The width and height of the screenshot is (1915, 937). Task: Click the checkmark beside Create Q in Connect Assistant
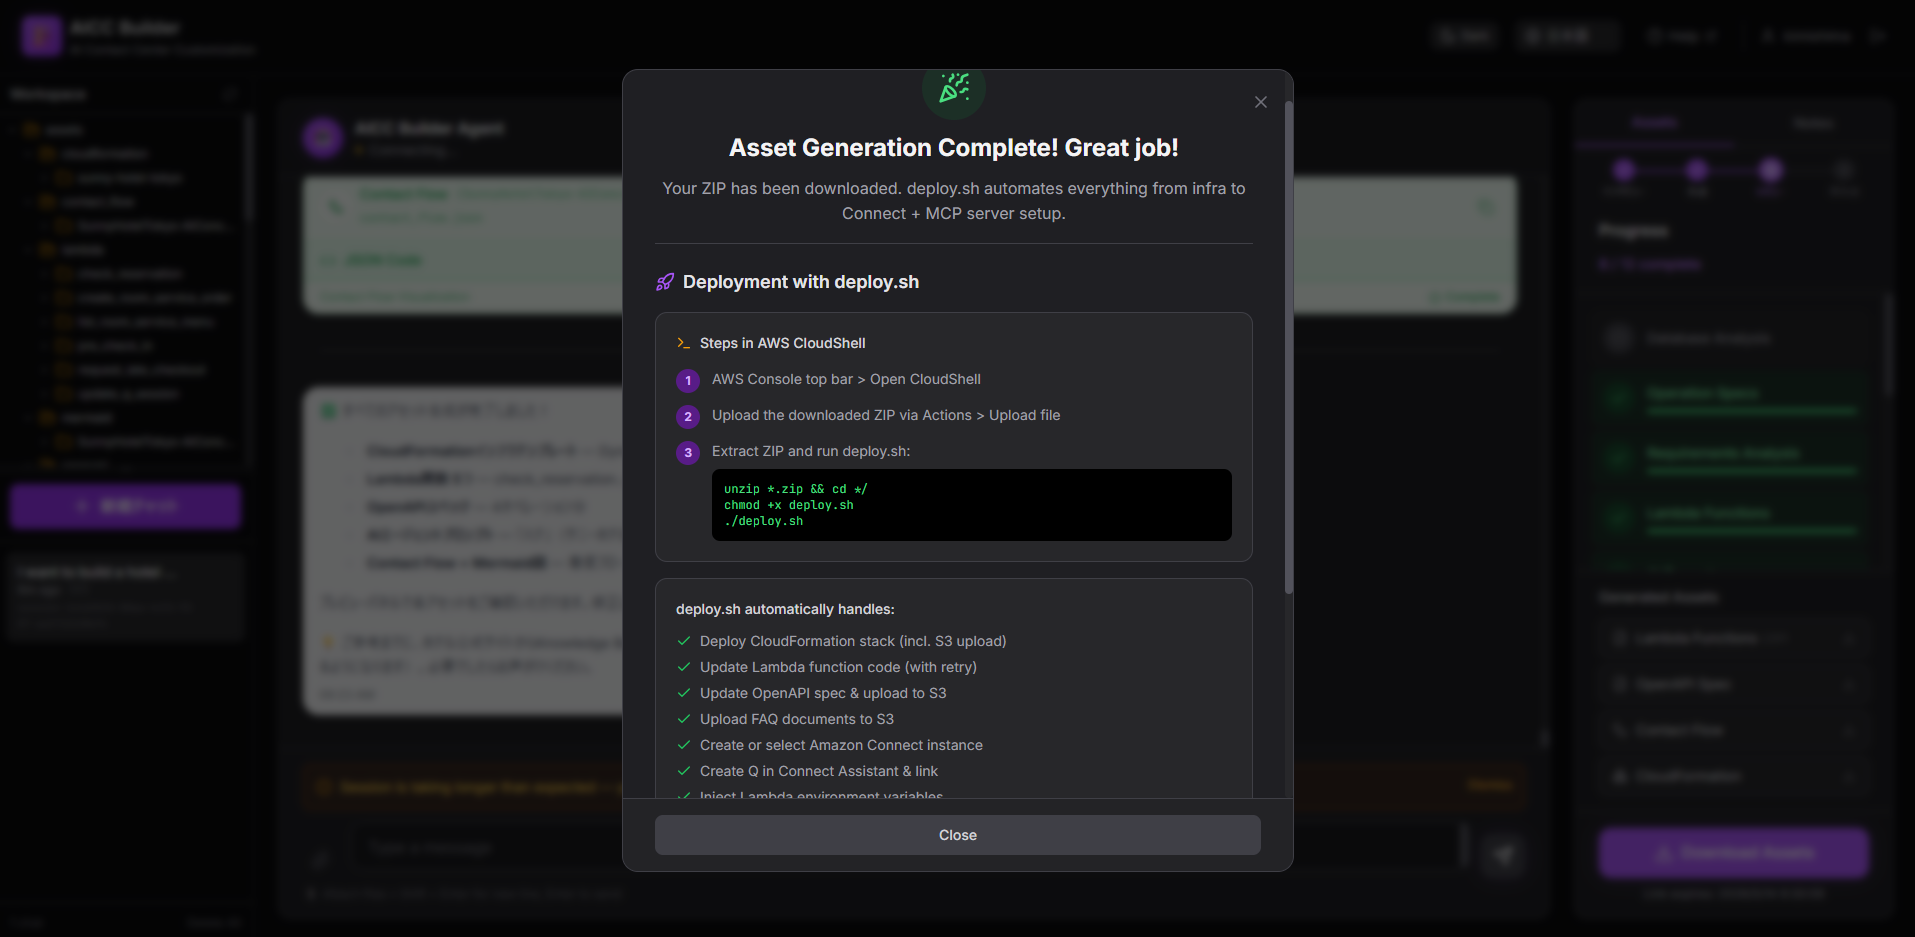click(x=684, y=771)
